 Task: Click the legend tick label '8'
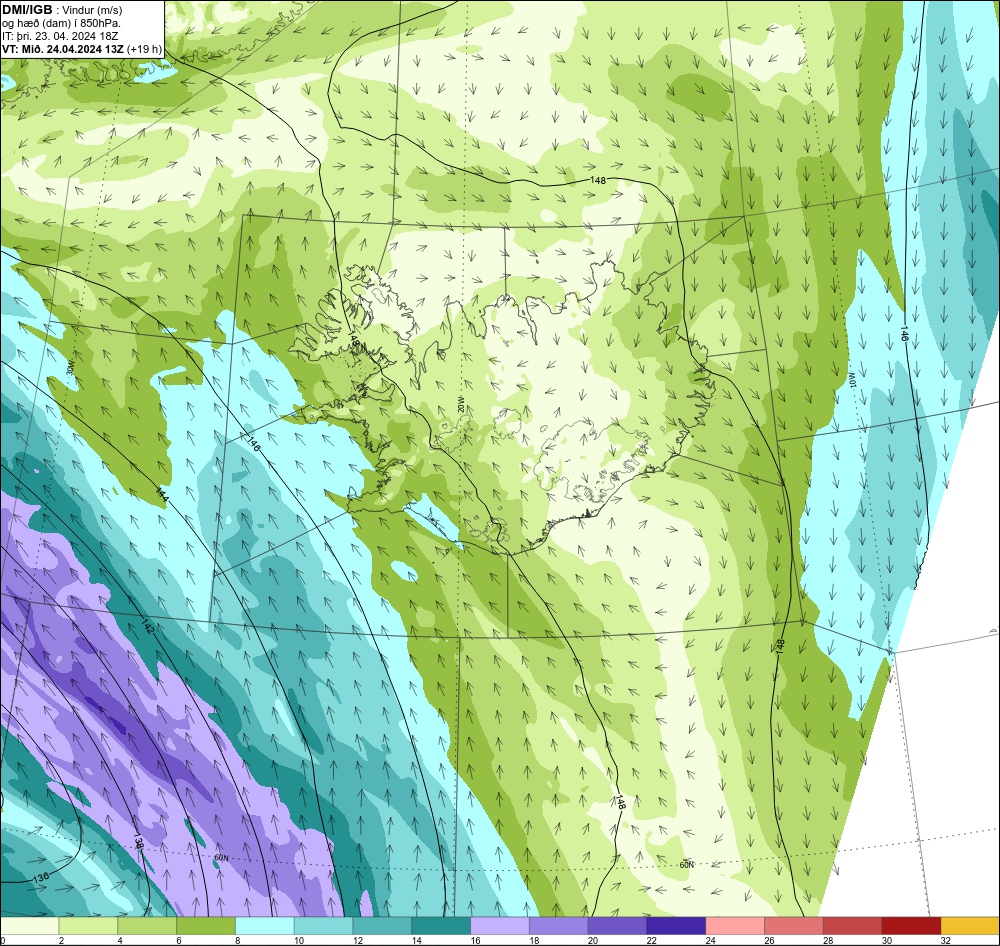pyautogui.click(x=237, y=940)
